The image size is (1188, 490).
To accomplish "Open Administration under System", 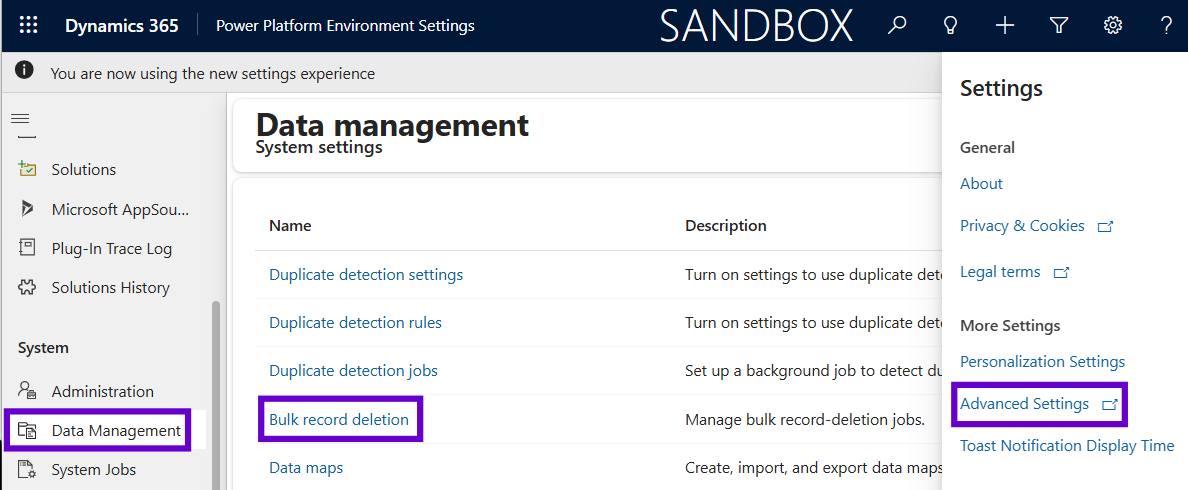I will [102, 392].
